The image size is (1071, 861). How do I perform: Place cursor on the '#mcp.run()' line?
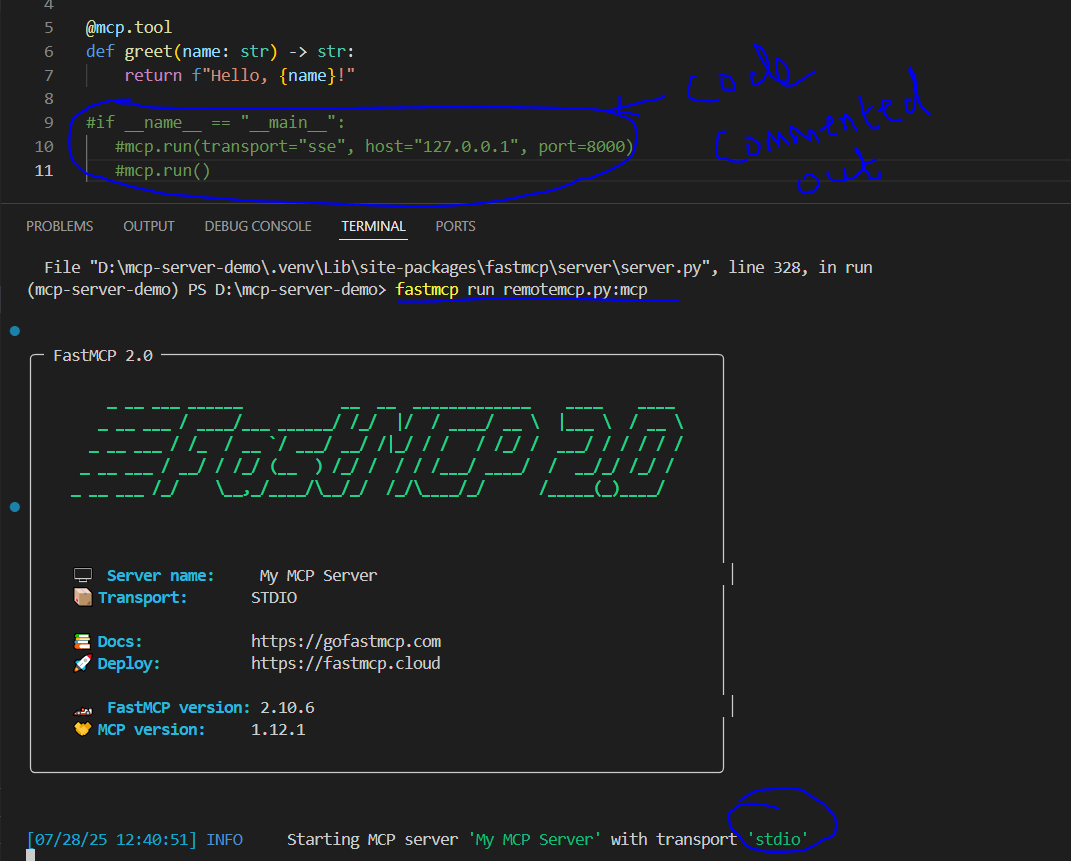pyautogui.click(x=163, y=171)
